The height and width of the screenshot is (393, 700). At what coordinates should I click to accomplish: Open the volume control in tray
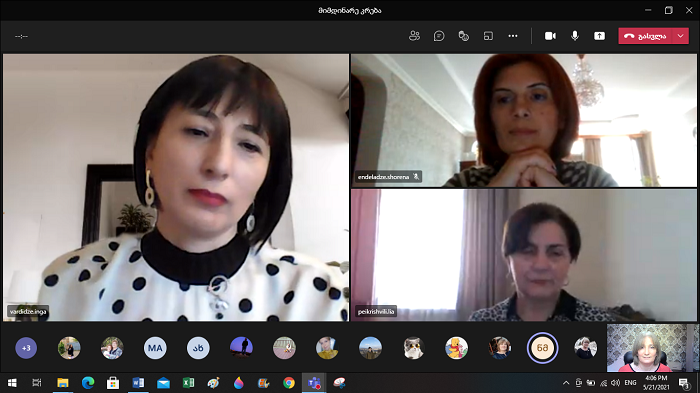pos(615,383)
